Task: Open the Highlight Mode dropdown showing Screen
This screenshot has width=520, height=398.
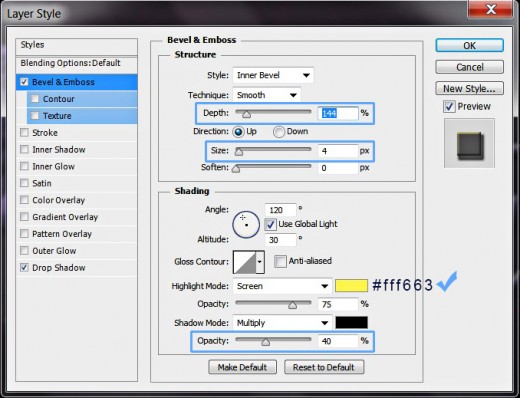Action: click(x=282, y=286)
